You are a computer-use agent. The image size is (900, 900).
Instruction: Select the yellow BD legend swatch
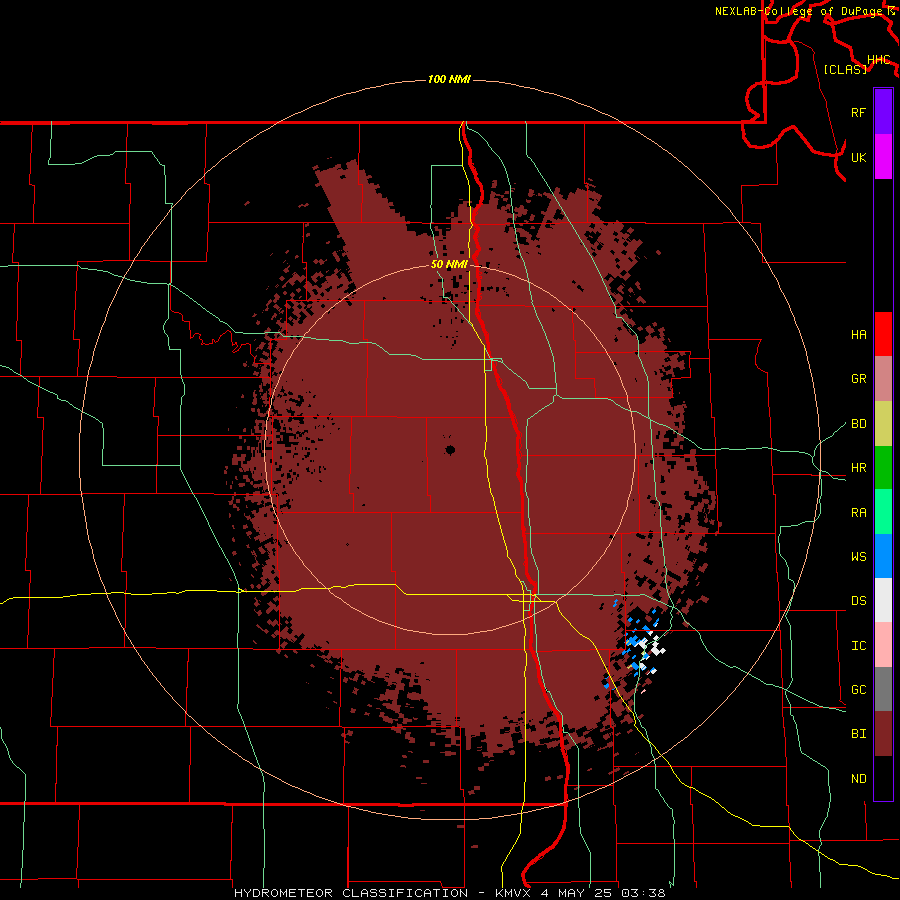pyautogui.click(x=883, y=423)
